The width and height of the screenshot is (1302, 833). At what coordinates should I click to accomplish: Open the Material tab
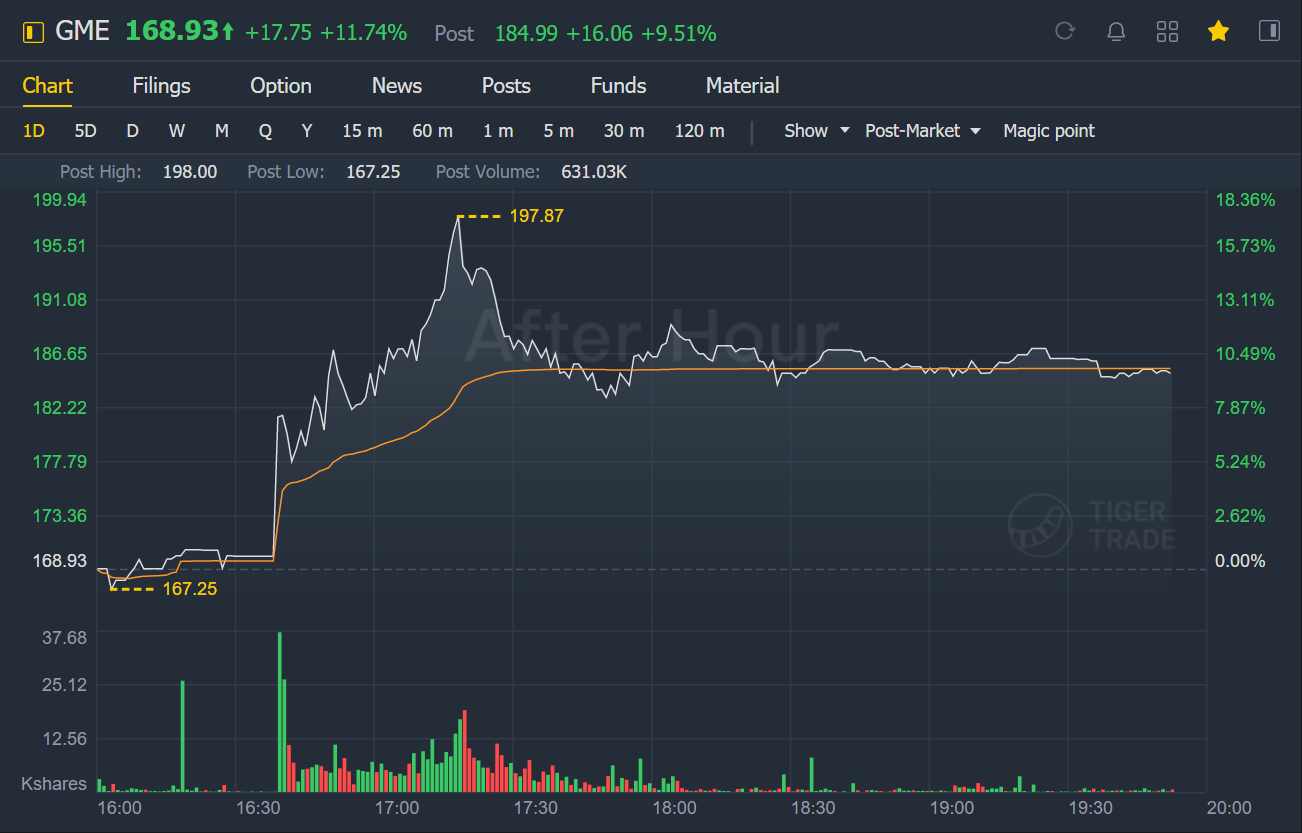coord(742,86)
